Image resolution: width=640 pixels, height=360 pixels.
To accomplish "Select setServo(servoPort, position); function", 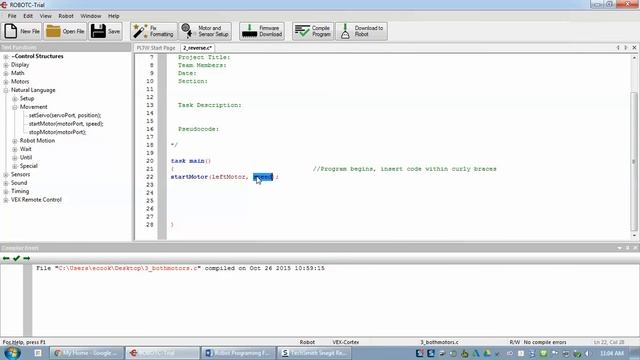I will click(x=65, y=116).
